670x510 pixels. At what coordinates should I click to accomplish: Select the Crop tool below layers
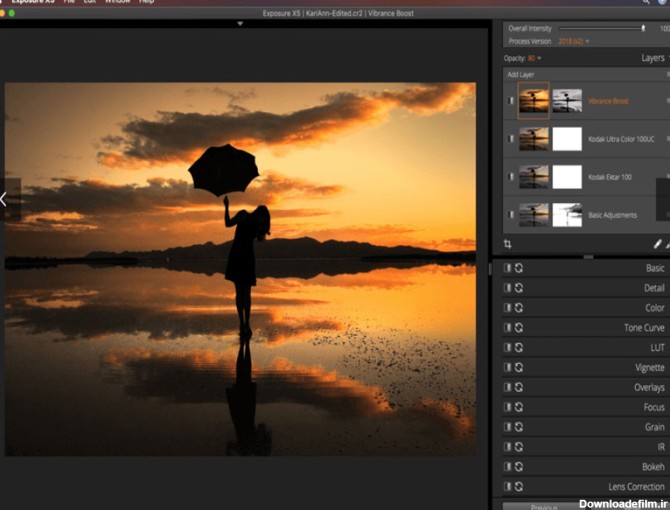pos(508,244)
